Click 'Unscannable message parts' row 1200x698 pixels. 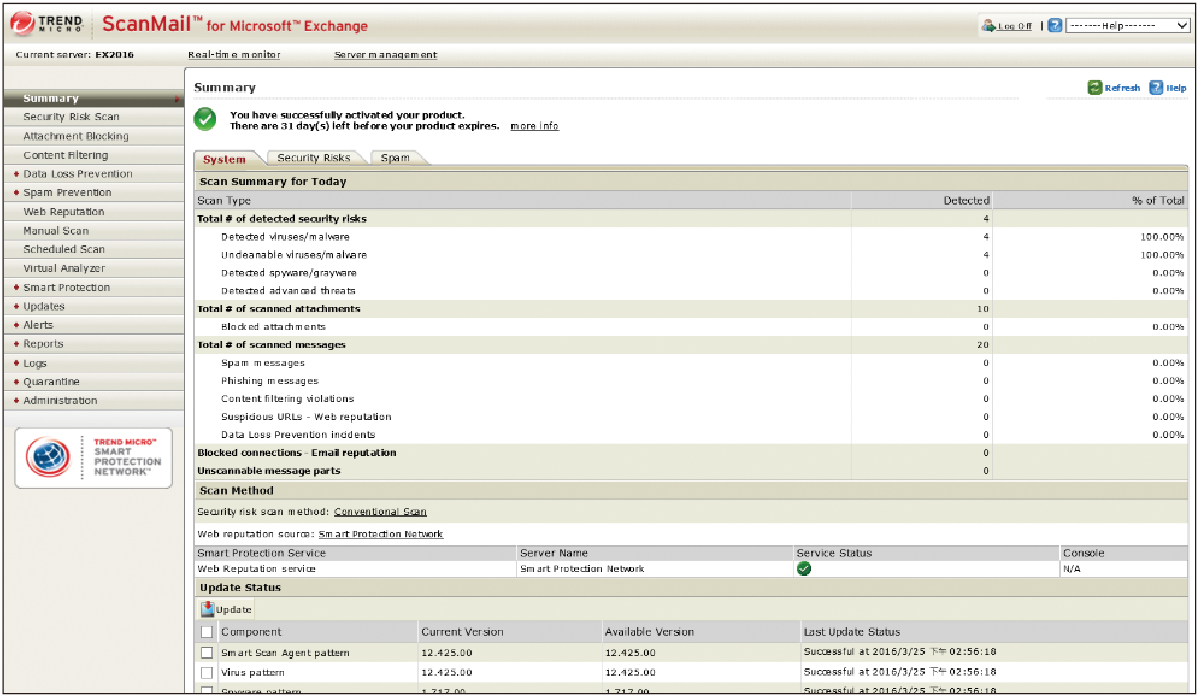(691, 471)
